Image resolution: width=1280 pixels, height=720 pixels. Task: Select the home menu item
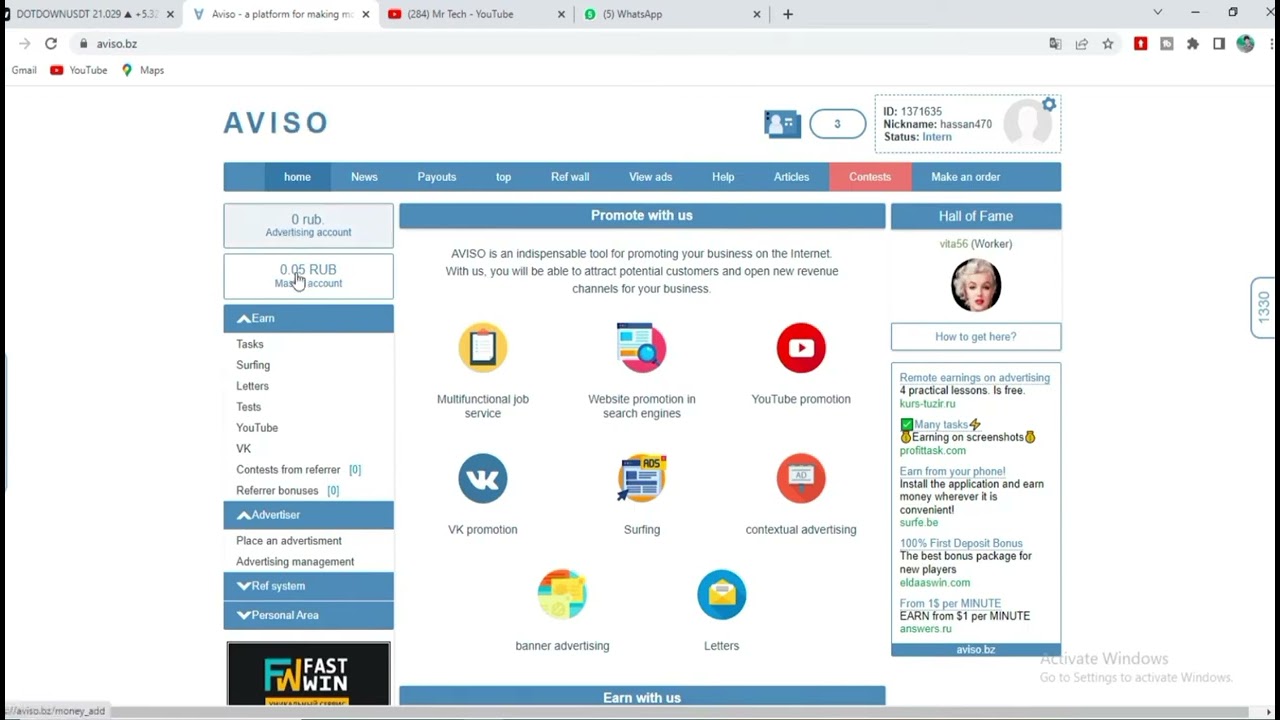[297, 177]
